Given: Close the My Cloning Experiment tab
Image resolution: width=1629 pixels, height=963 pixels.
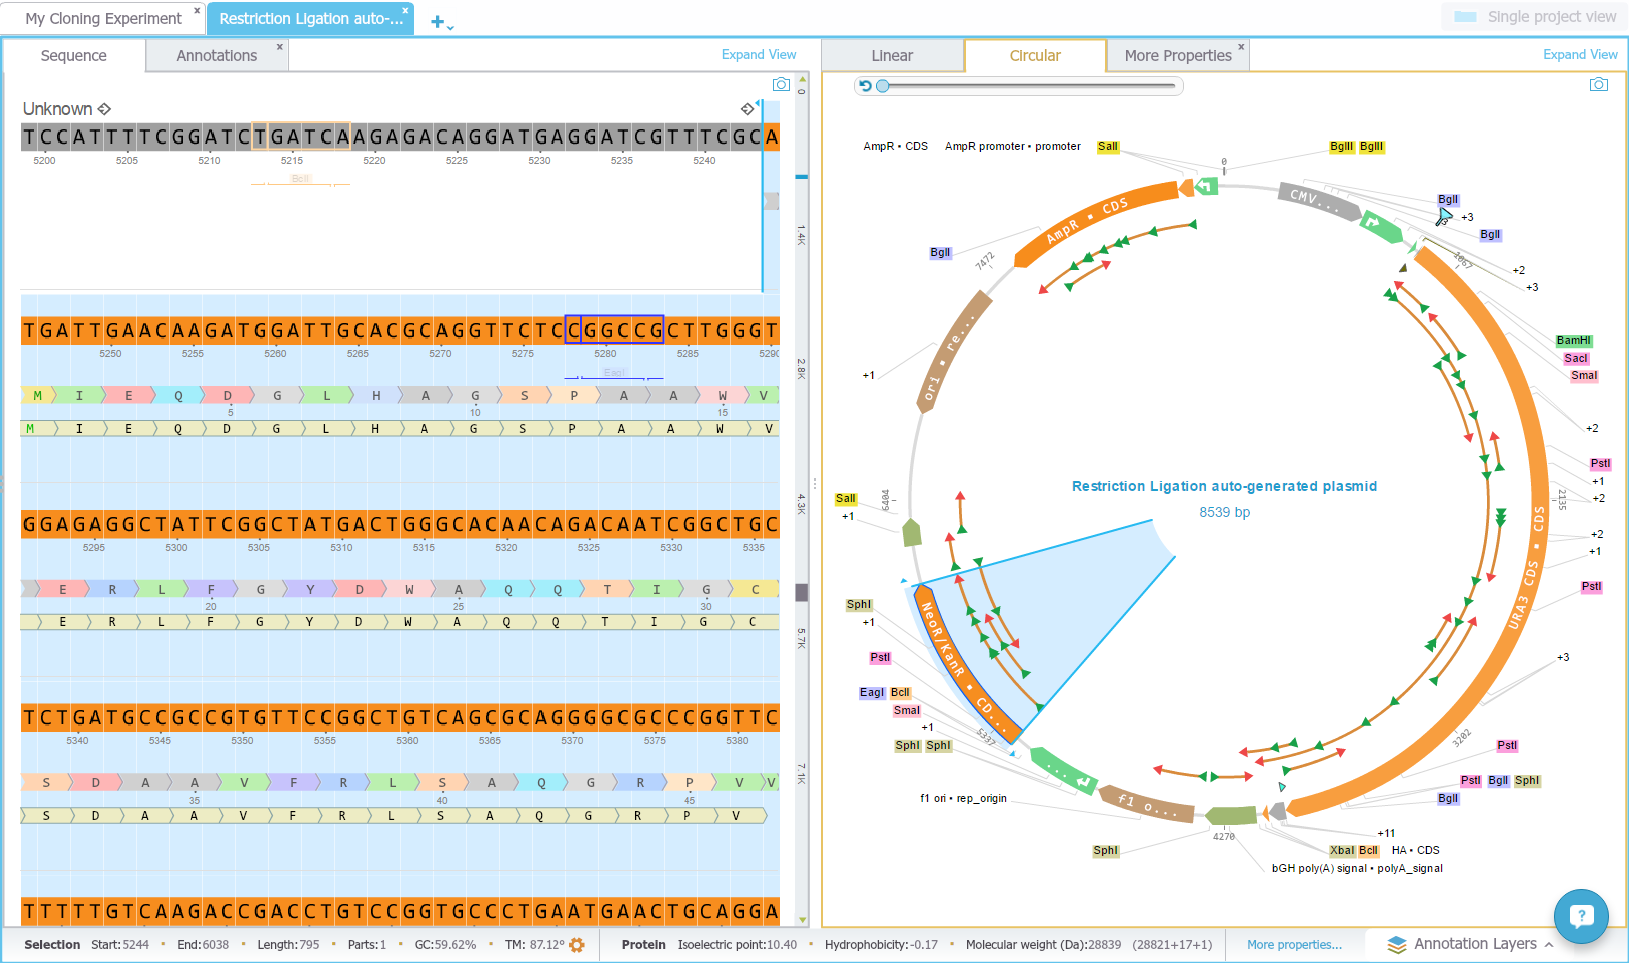Looking at the screenshot, I should click(197, 10).
